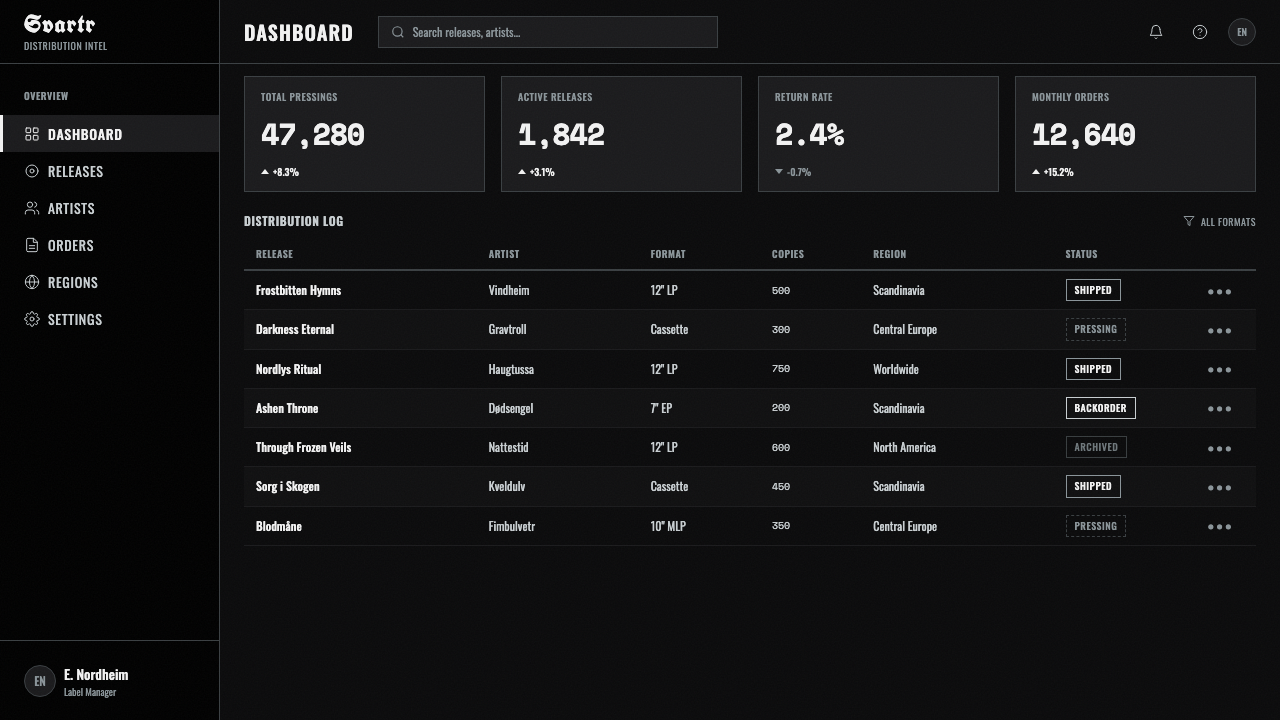
Task: Sort by the Release column header
Action: [x=274, y=254]
